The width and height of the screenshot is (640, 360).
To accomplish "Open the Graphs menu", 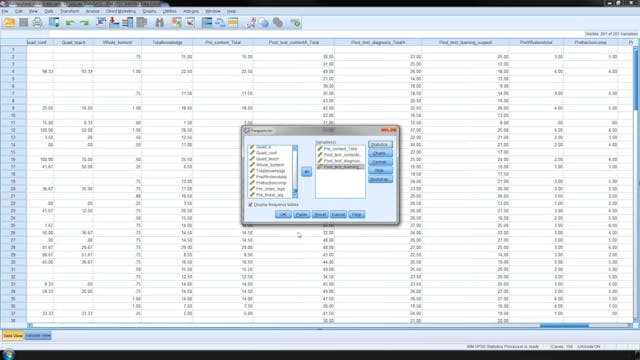I will 149,11.
